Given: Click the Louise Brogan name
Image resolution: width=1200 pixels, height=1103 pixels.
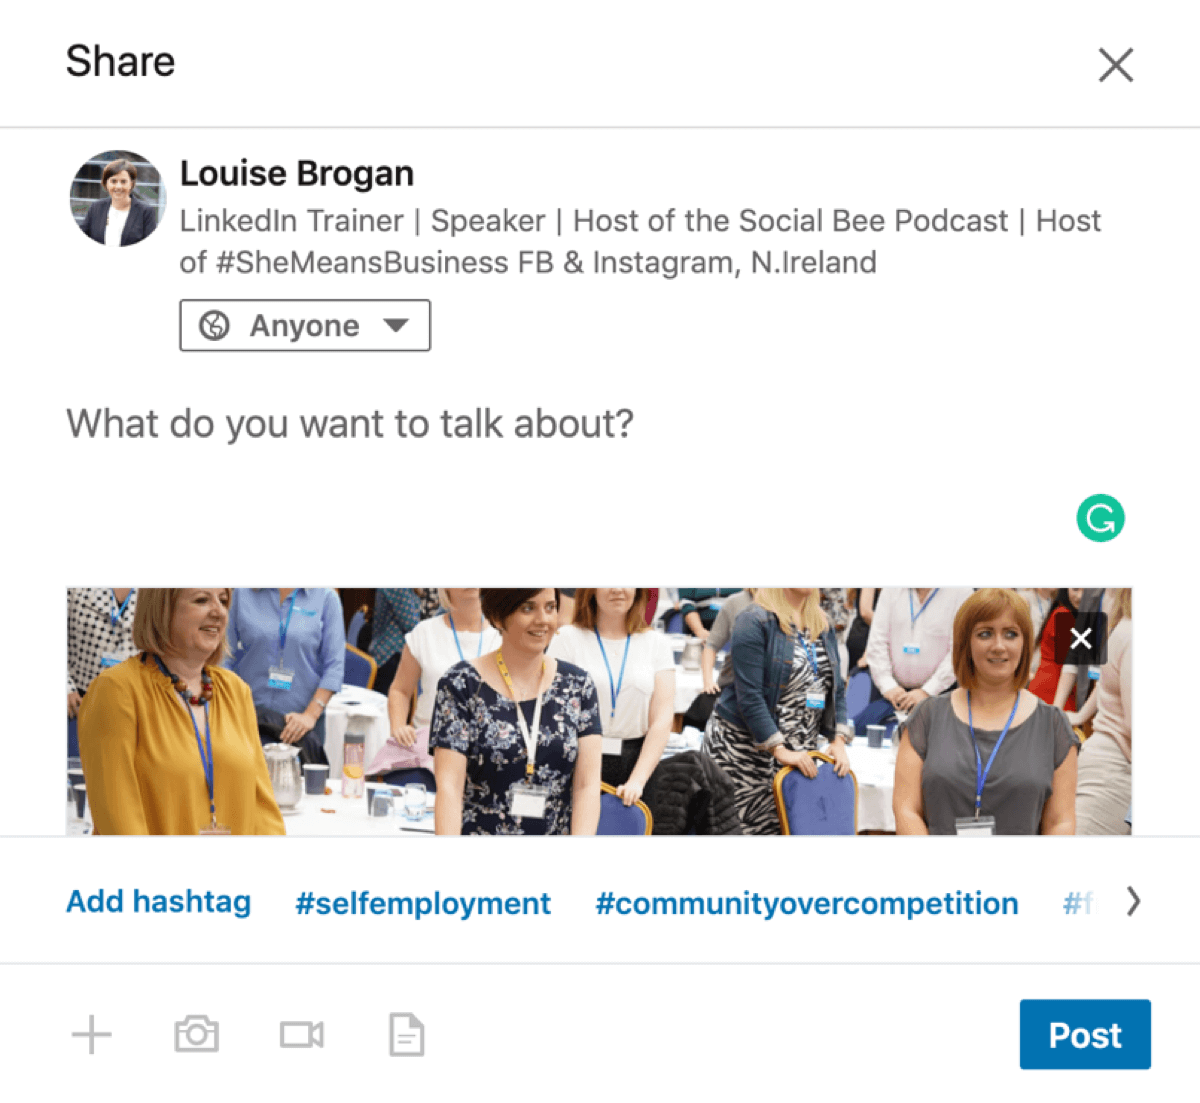Looking at the screenshot, I should pyautogui.click(x=297, y=173).
